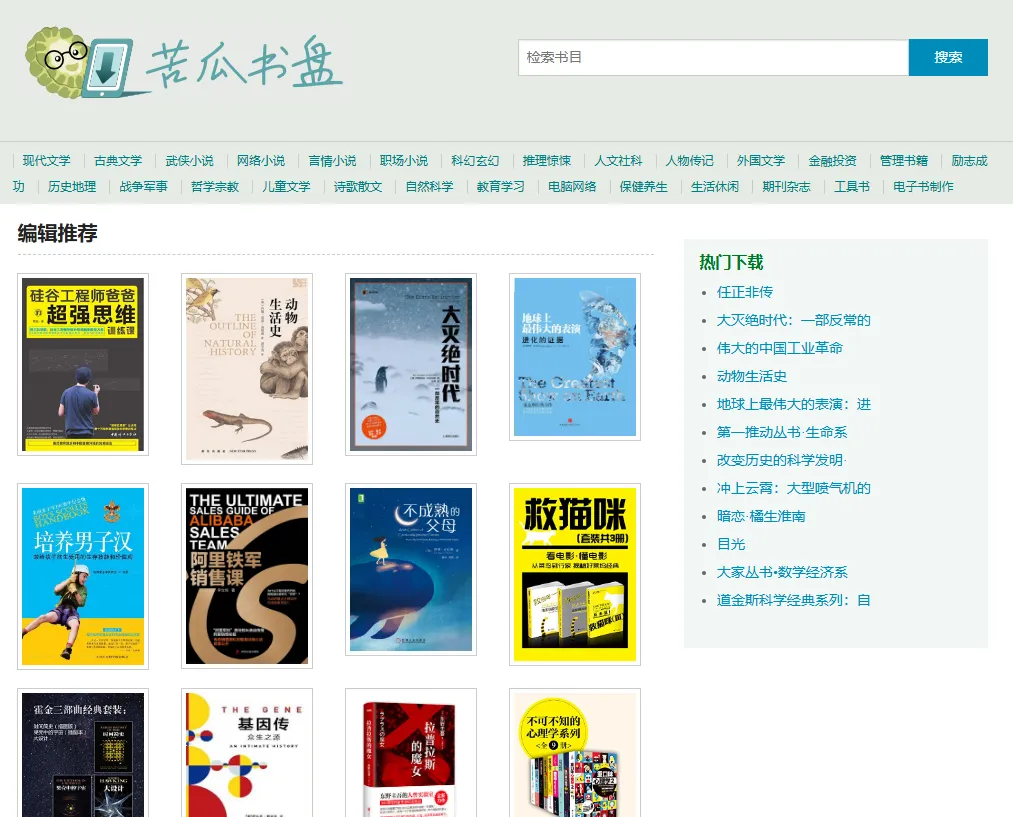
Task: Select the 外国文学 category
Action: [761, 161]
